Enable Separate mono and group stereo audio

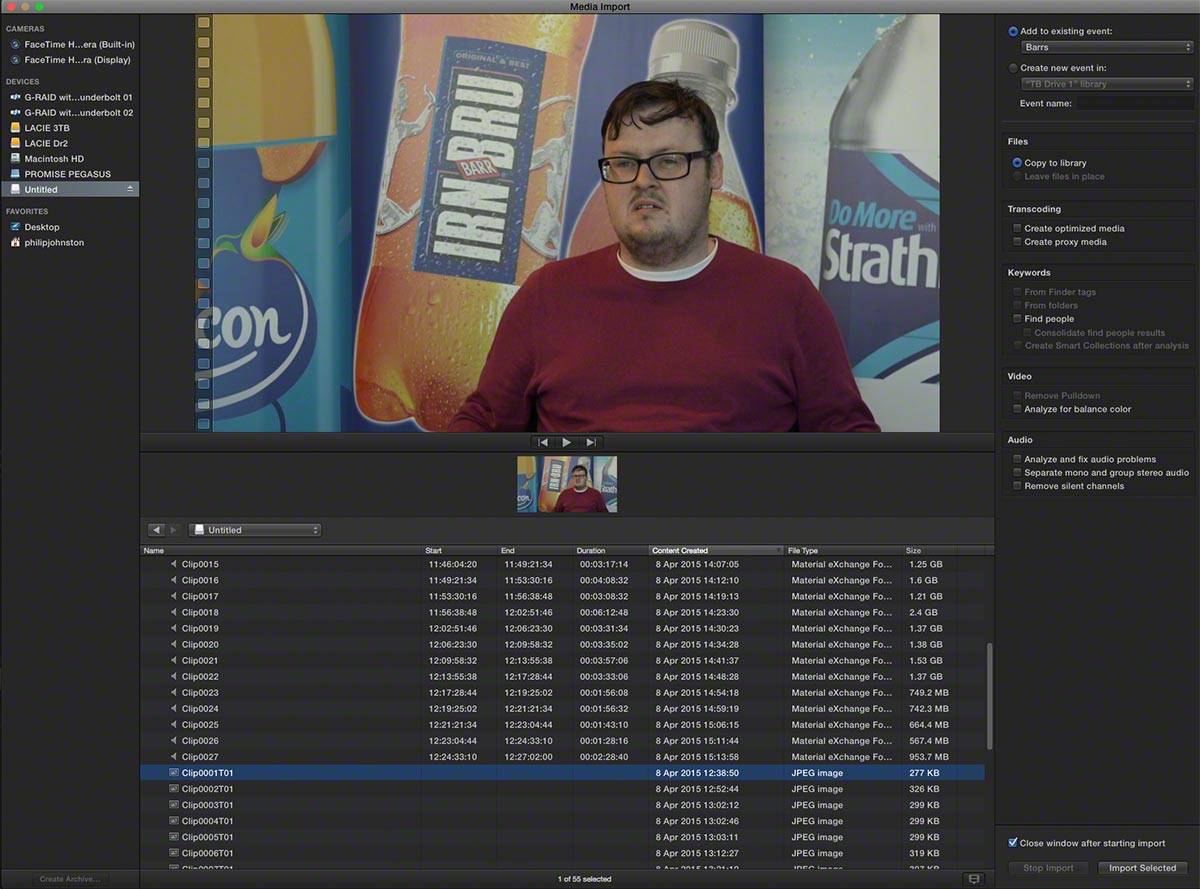1017,473
